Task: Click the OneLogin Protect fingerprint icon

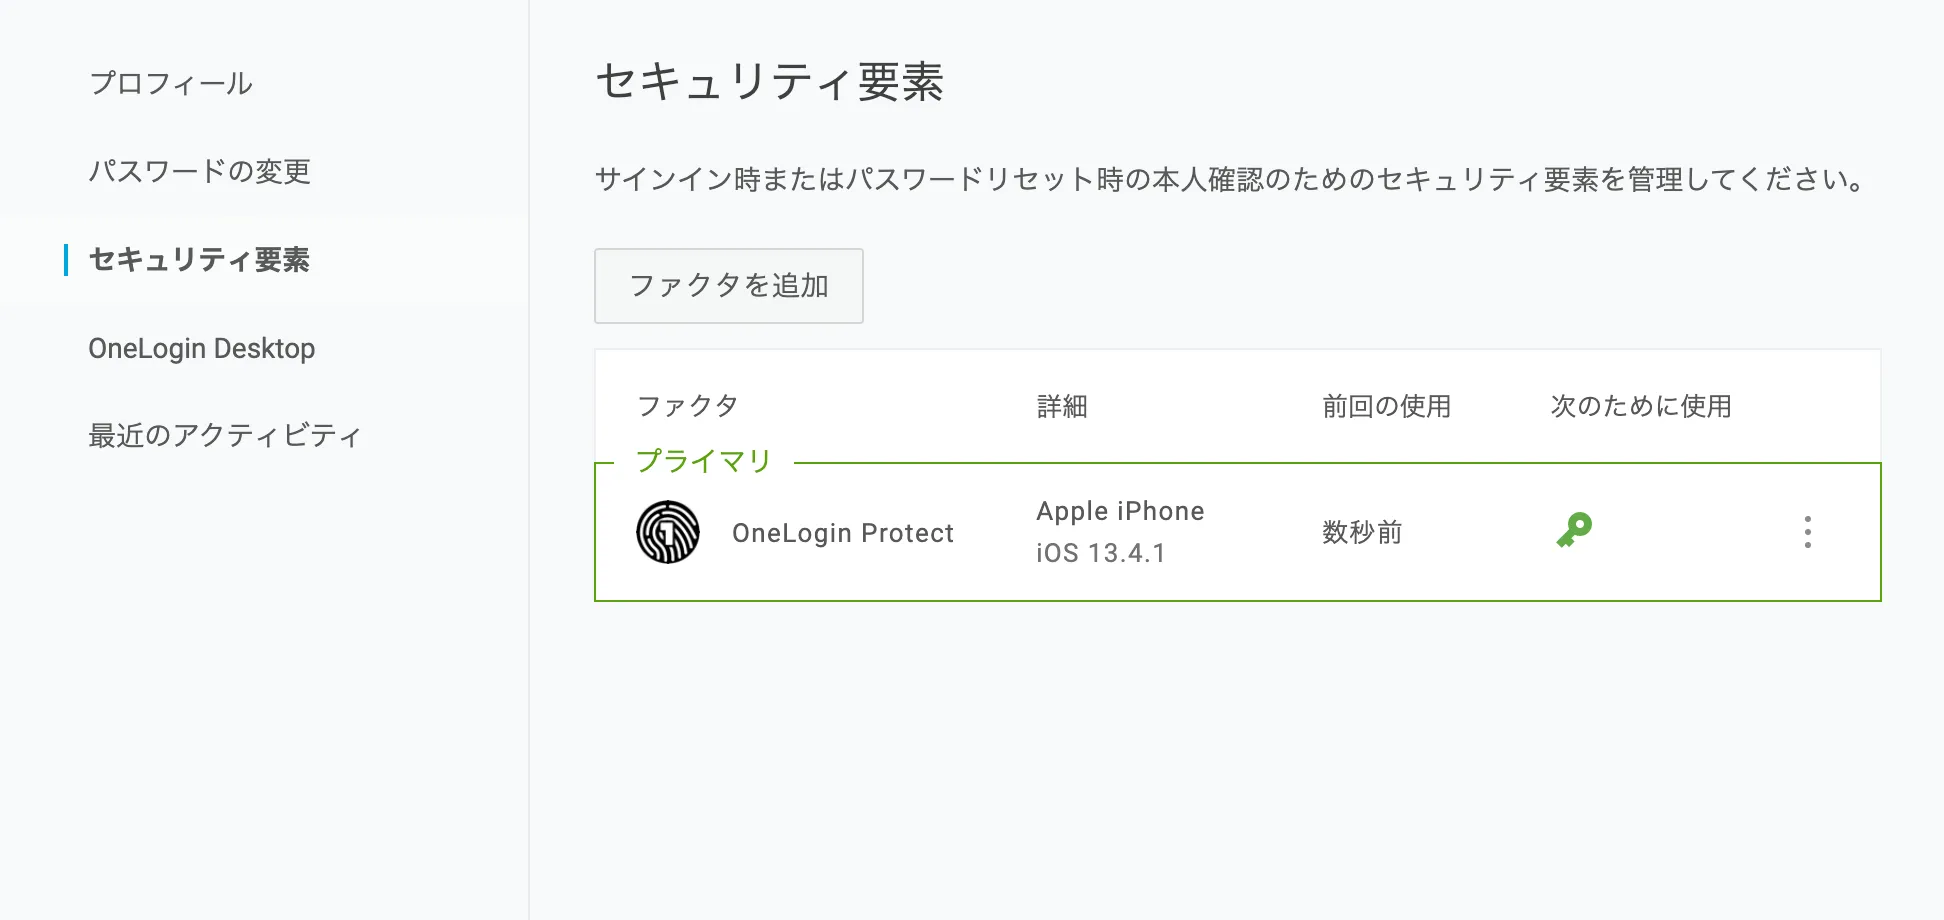Action: [x=668, y=532]
